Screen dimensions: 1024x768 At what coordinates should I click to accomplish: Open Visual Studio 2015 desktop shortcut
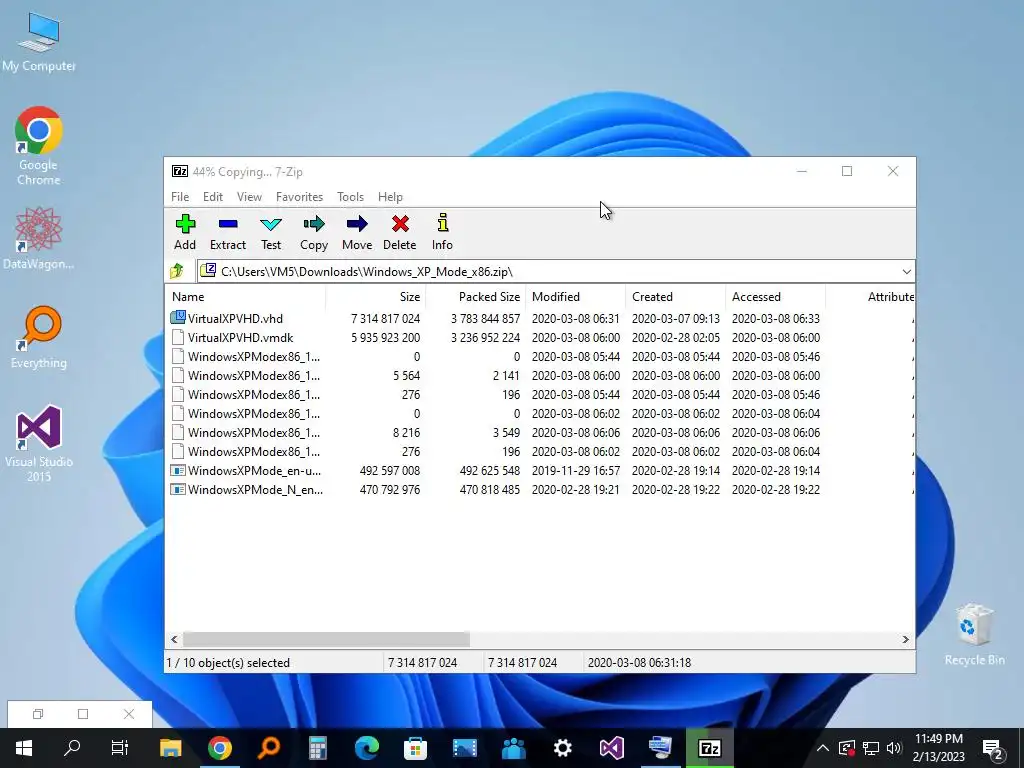[39, 443]
